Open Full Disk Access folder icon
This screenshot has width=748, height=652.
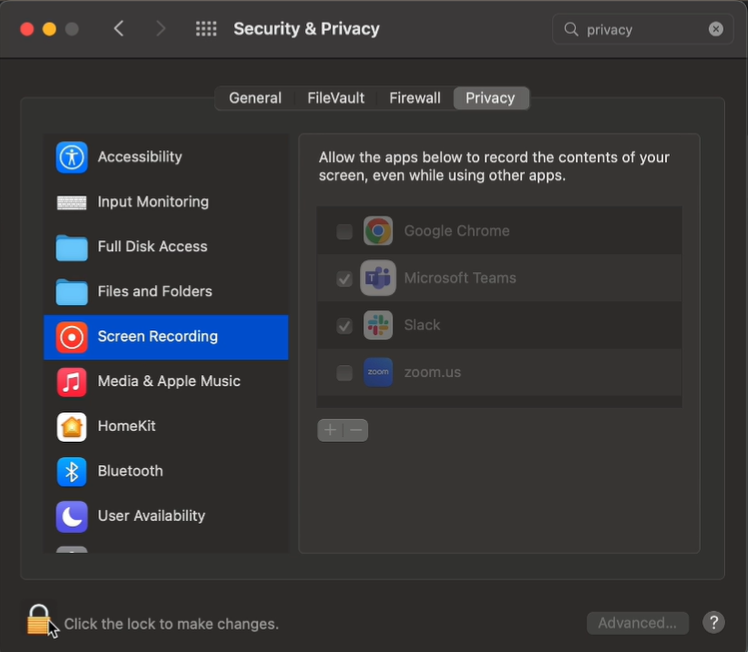click(x=72, y=247)
